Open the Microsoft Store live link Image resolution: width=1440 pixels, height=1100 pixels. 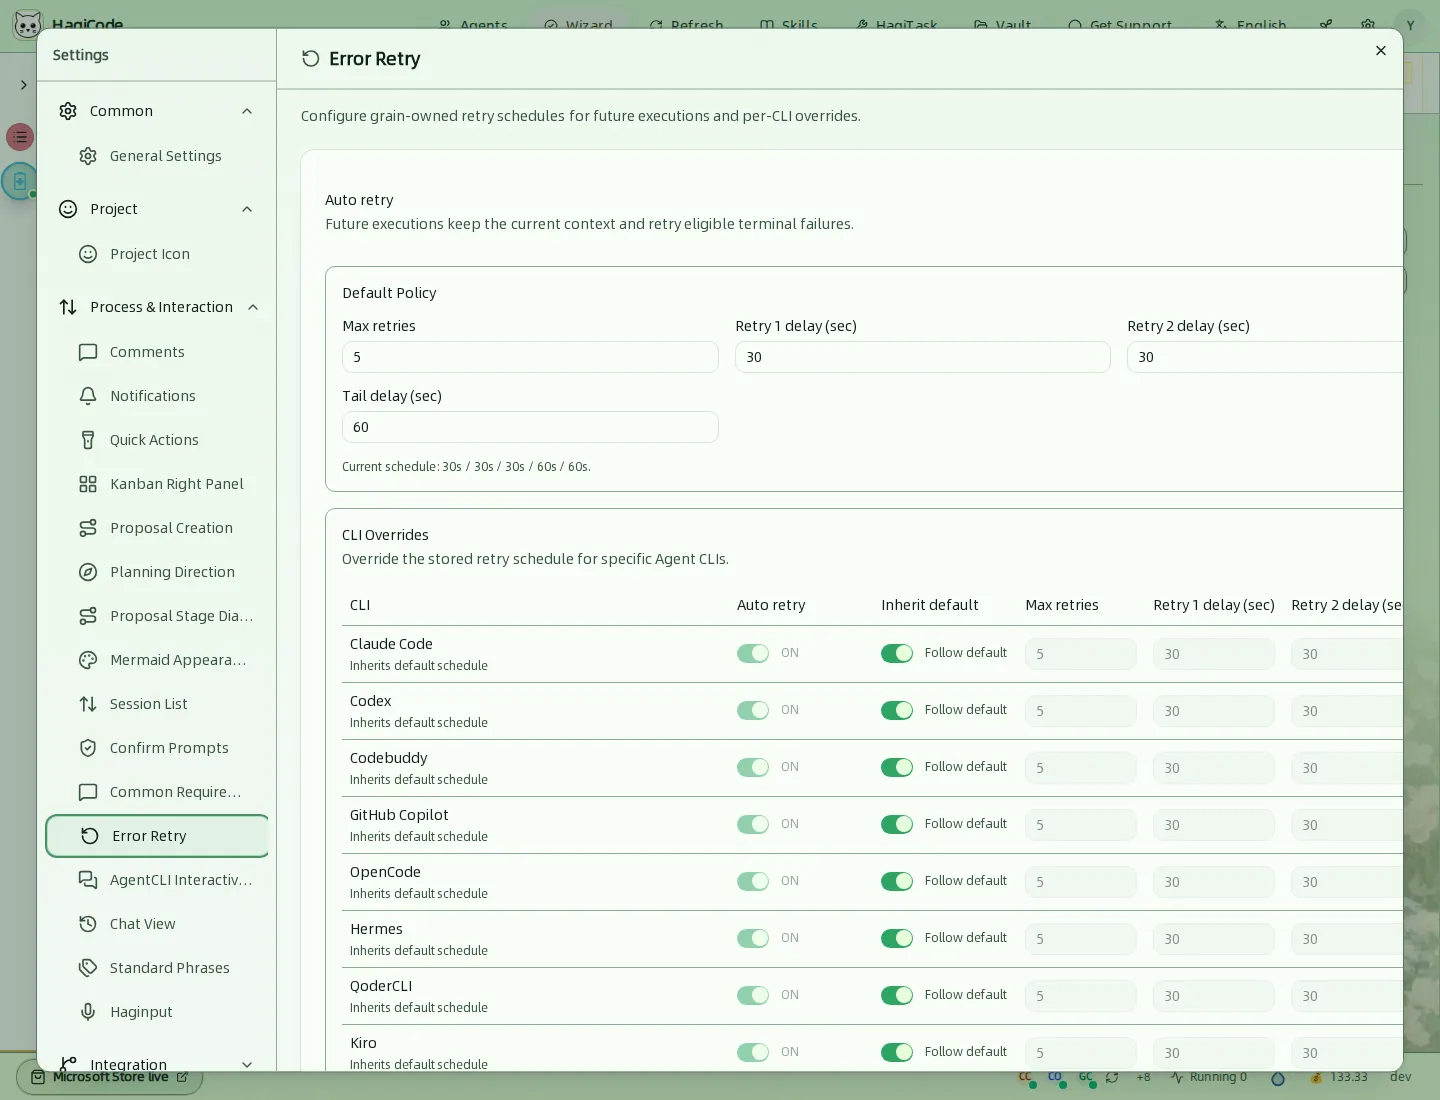110,1078
